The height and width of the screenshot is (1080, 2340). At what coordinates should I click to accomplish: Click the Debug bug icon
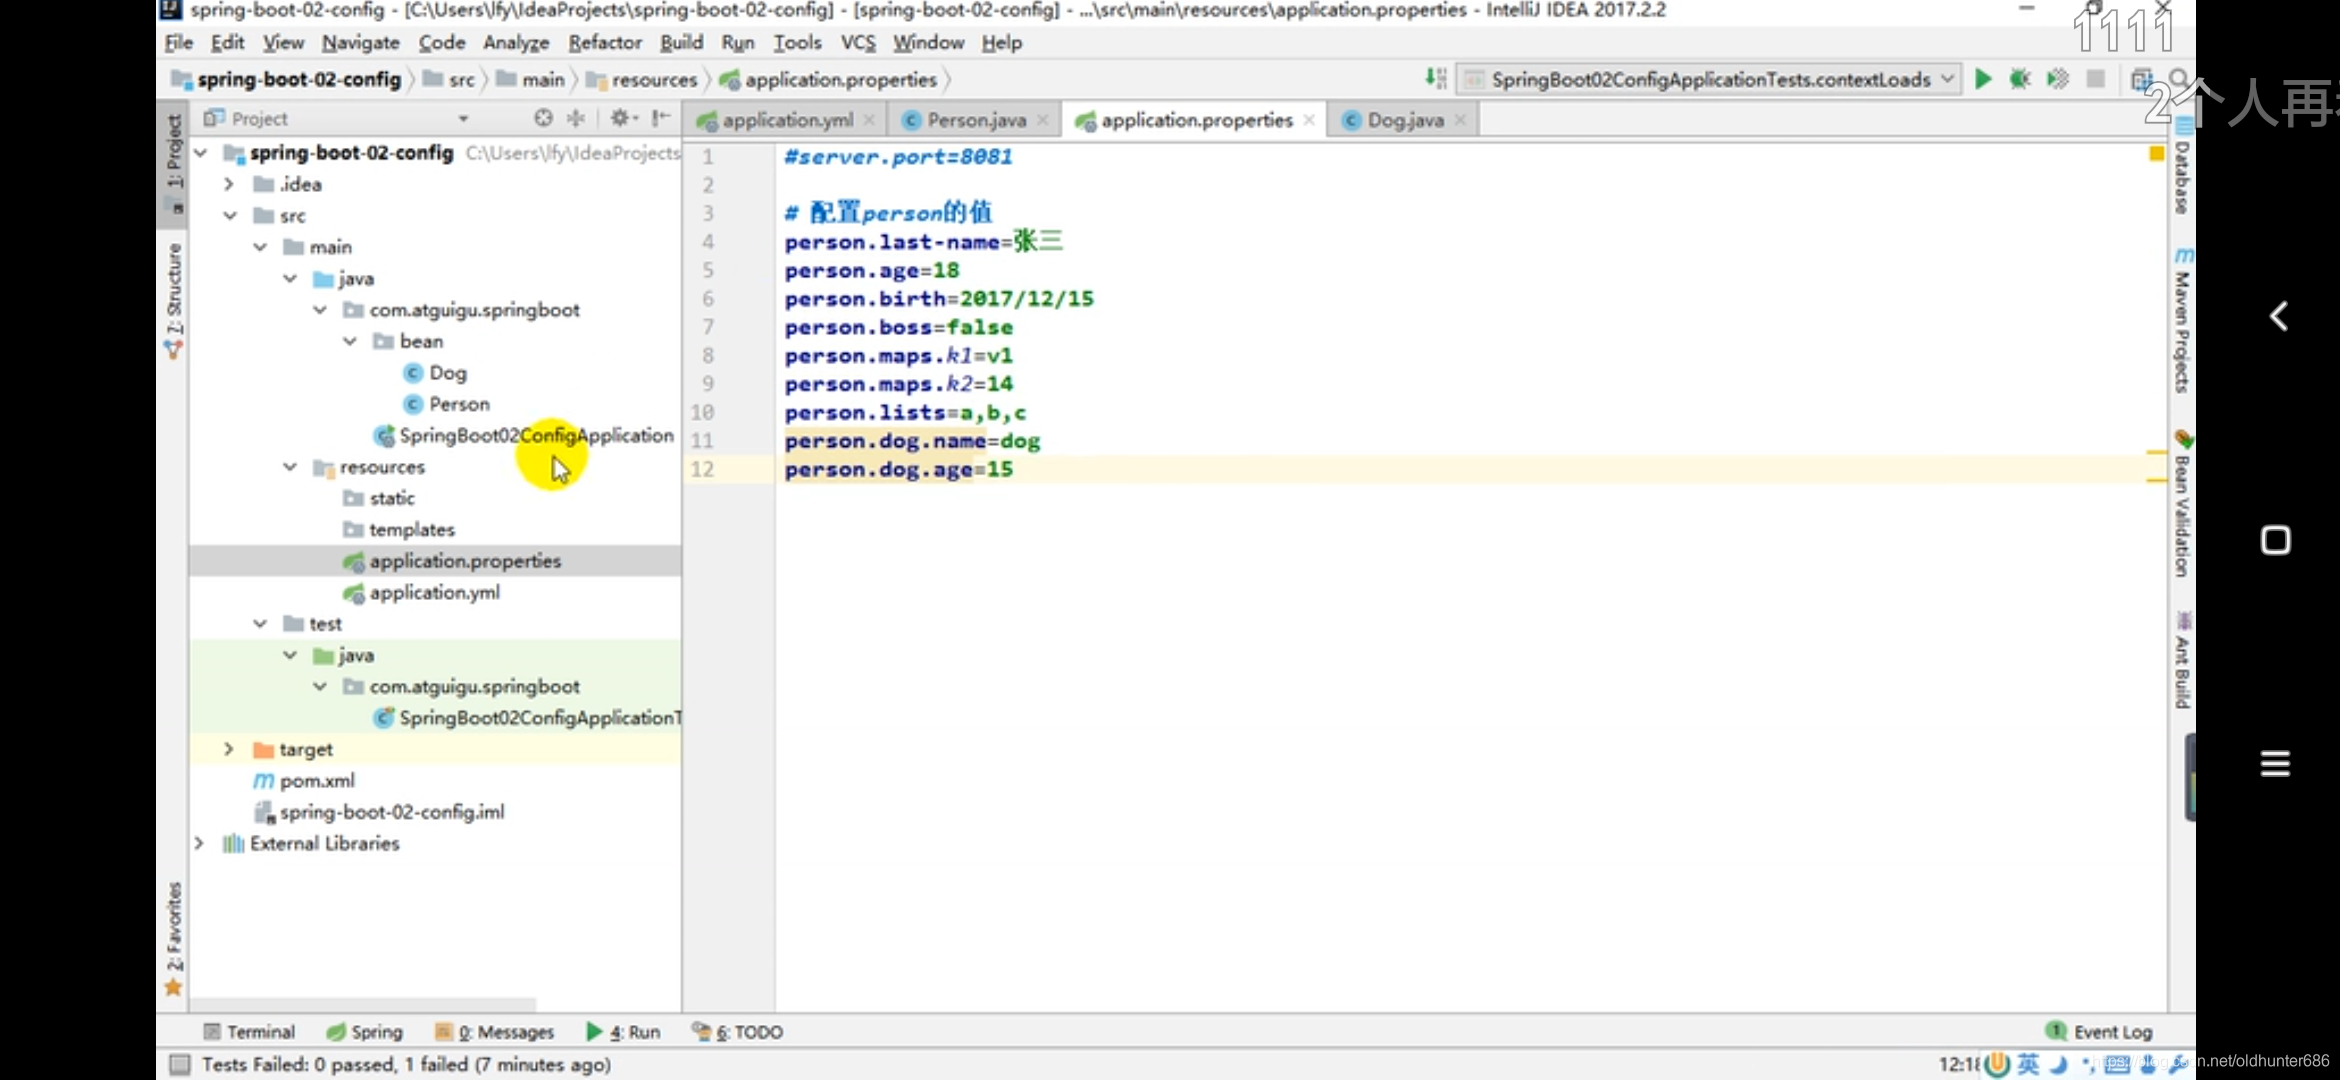pos(2020,79)
